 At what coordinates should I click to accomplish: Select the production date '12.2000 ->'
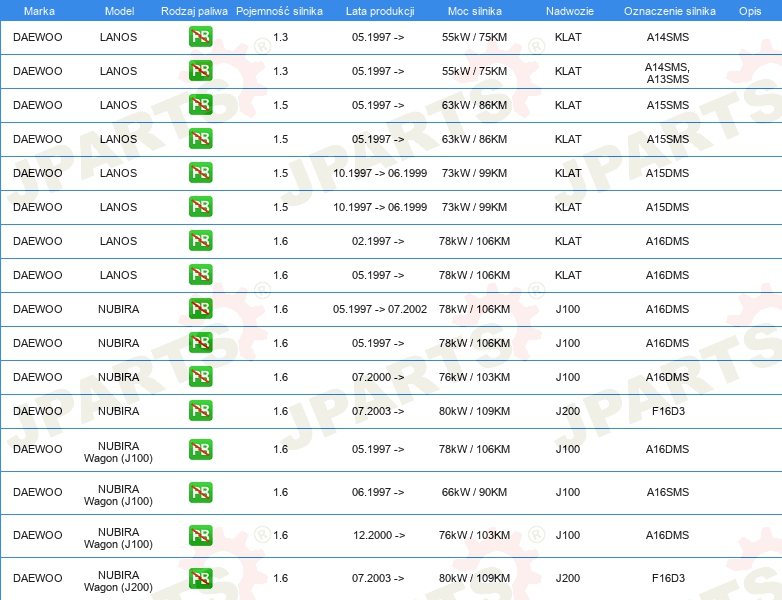coord(379,535)
